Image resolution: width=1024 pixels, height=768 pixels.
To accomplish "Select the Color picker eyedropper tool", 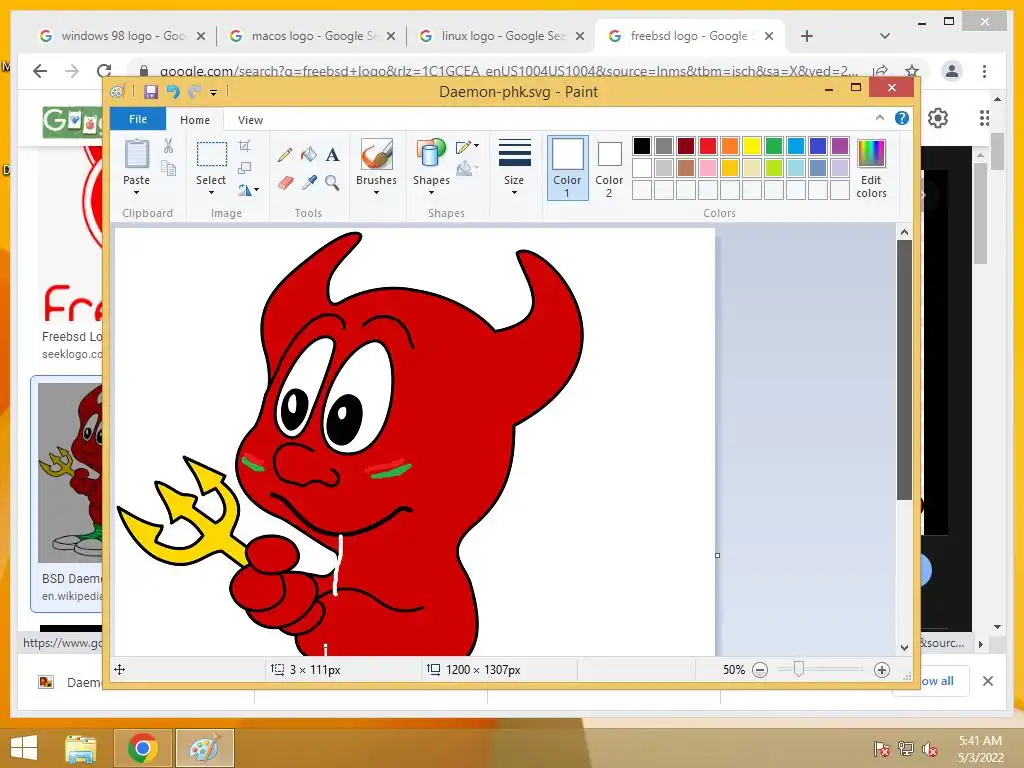I will pos(308,182).
